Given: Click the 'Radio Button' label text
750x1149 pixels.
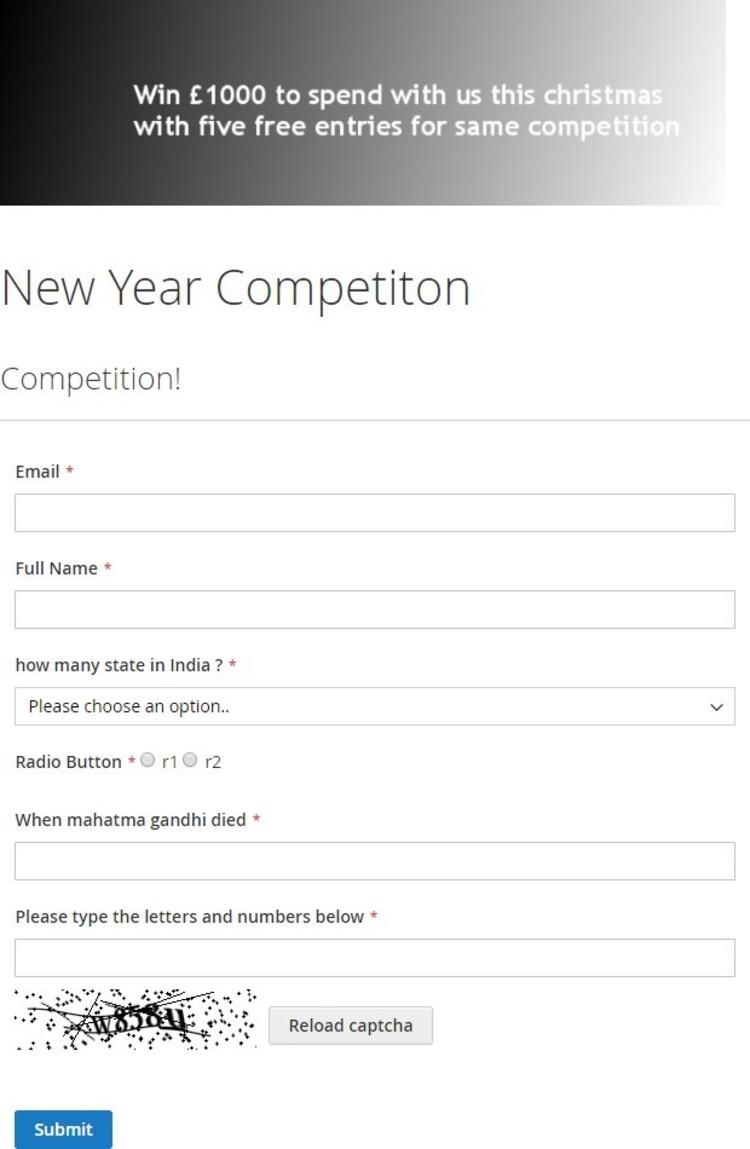Looking at the screenshot, I should coord(68,762).
